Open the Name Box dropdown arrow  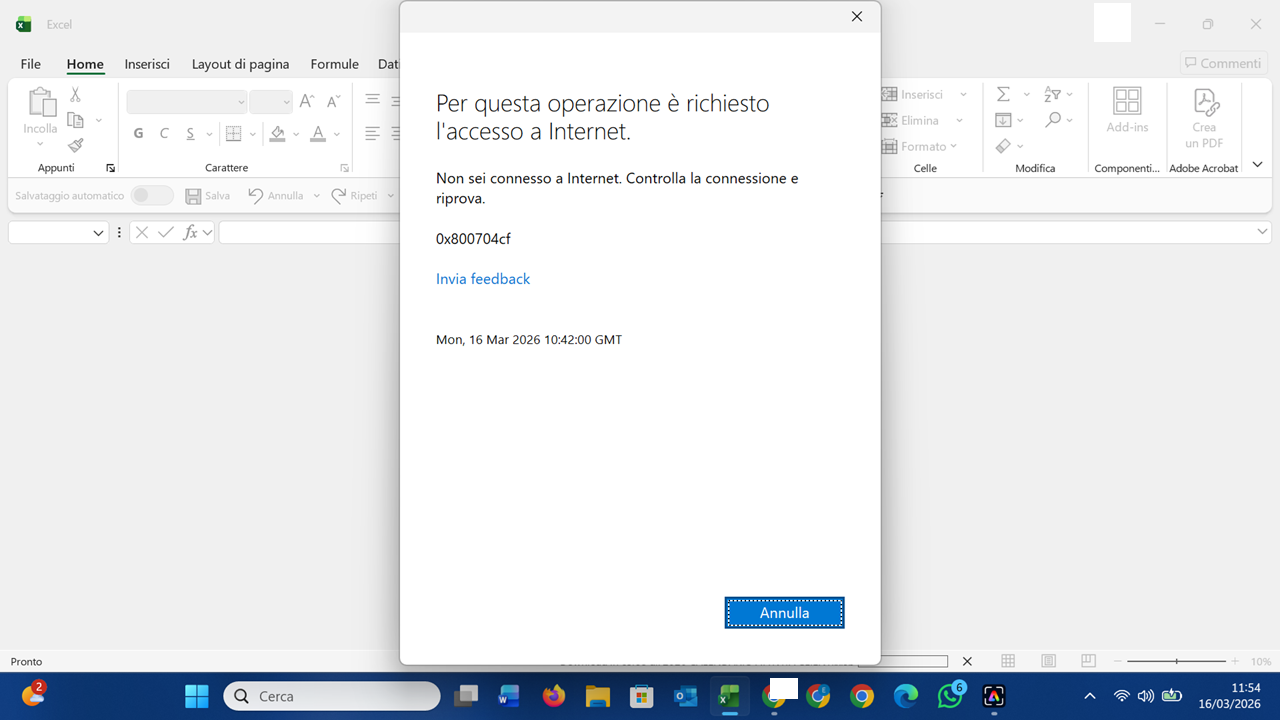[98, 233]
